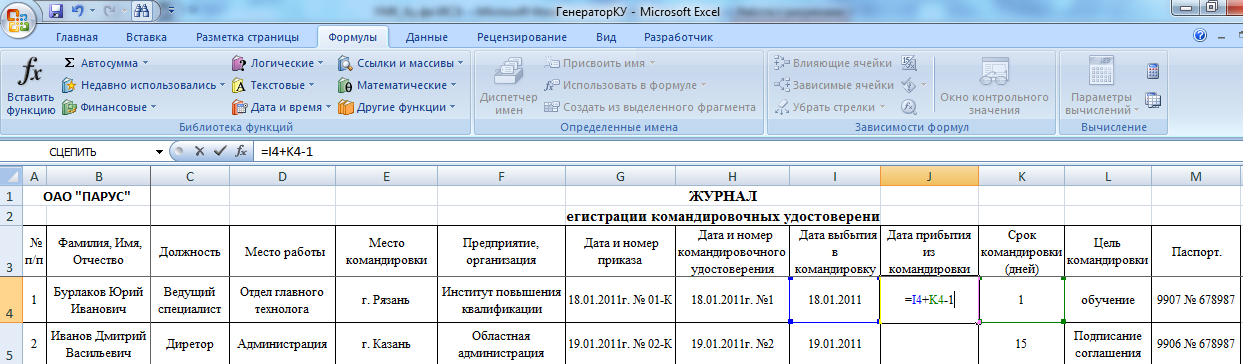Open Другие функции dropdown
Viewport: 1243px width, 364px height.
pos(397,107)
